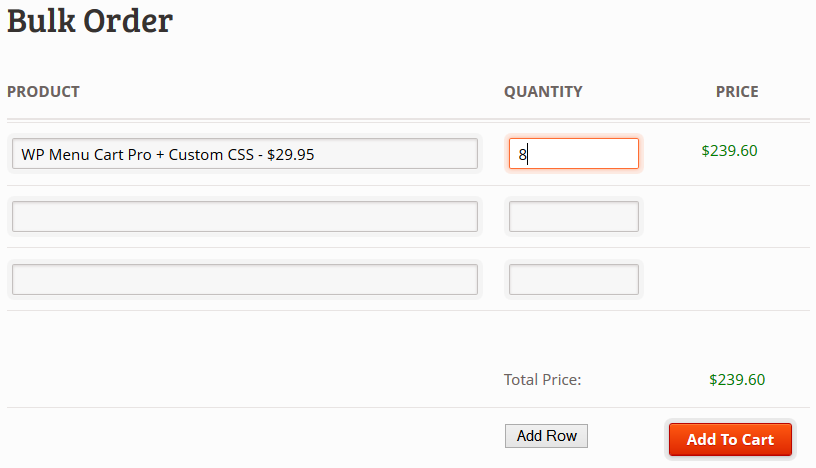This screenshot has height=468, width=816.
Task: Click the first row quantity field containing 8
Action: point(574,154)
